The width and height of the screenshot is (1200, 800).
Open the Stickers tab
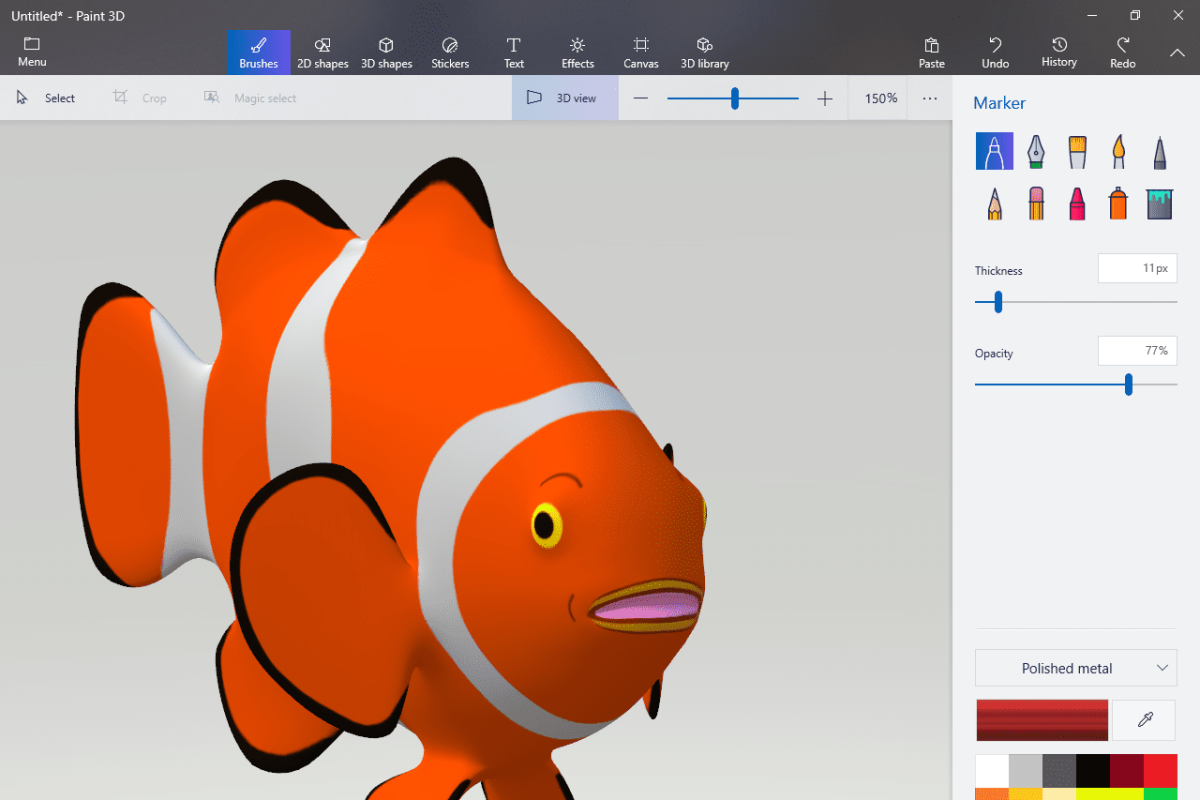point(450,53)
